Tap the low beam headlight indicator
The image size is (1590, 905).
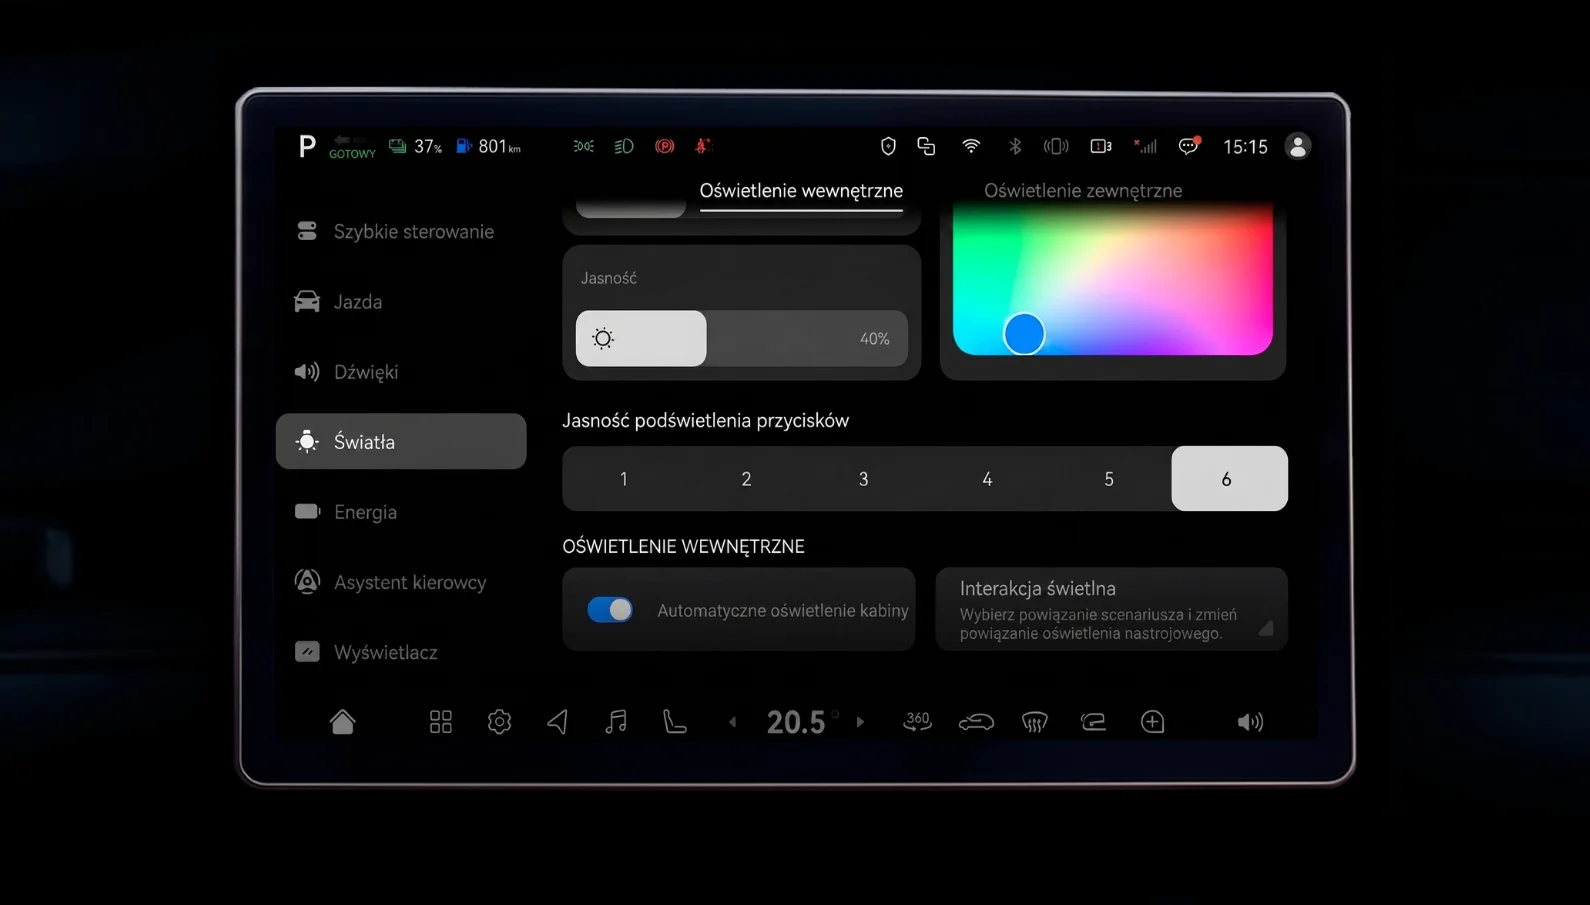pos(624,146)
